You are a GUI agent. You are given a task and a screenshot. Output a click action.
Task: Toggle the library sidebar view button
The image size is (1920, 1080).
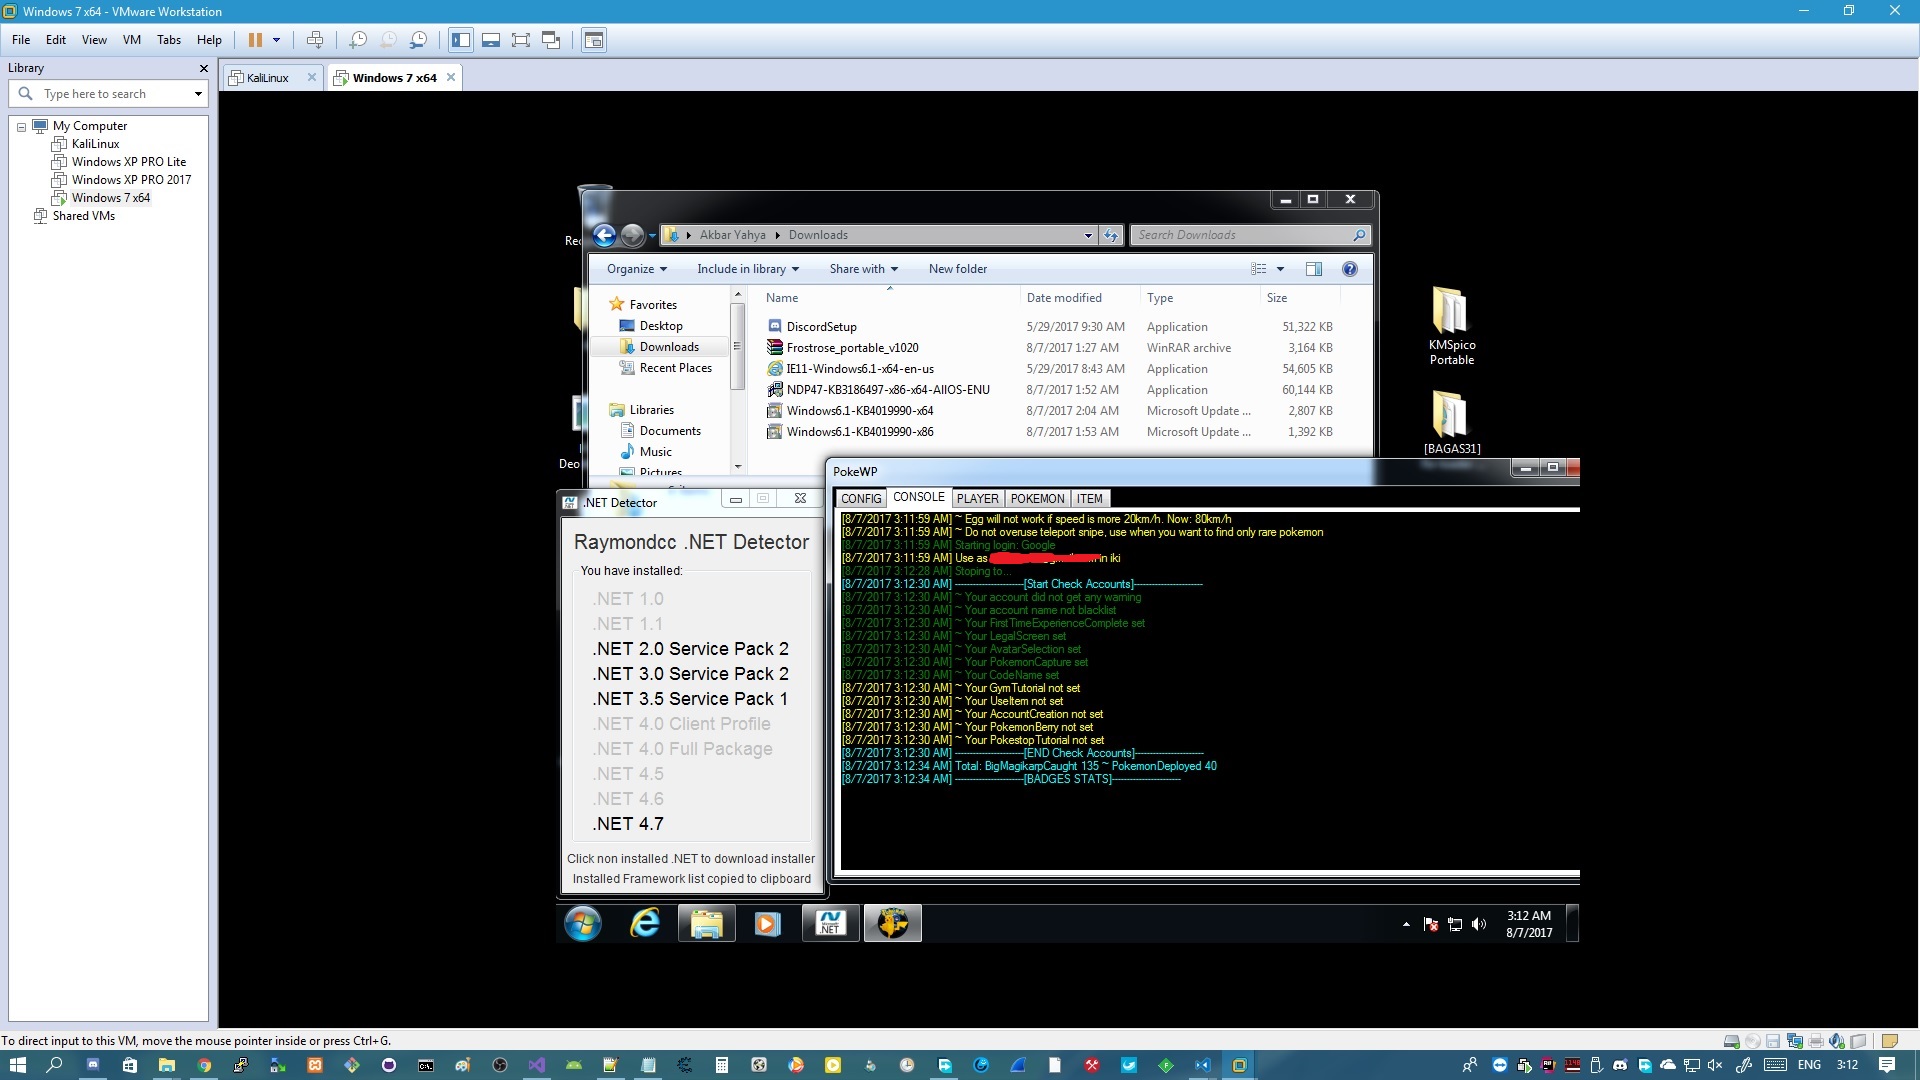click(461, 40)
